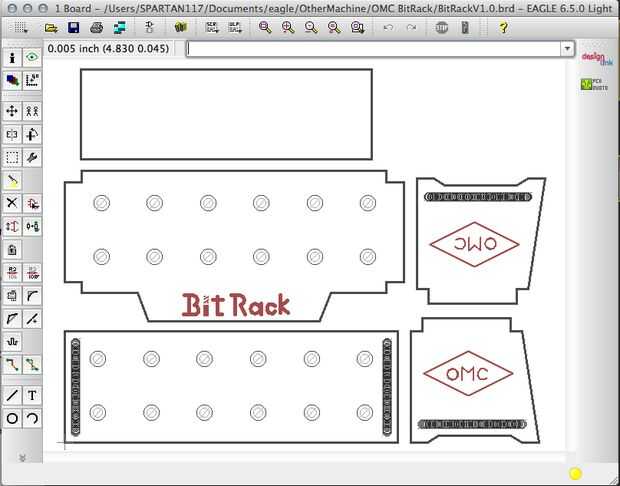
Task: Open the Layer display settings tool
Action: (x=12, y=81)
